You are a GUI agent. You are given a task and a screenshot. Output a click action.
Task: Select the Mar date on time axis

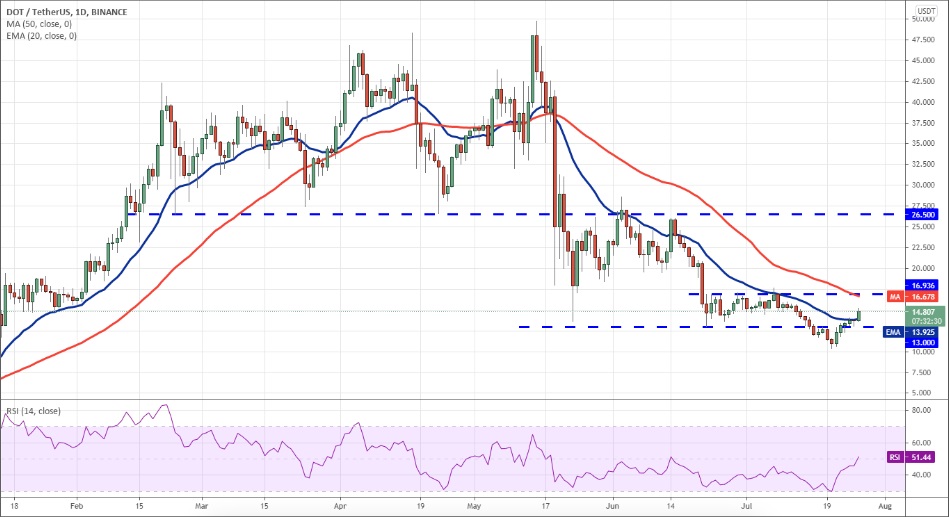point(202,505)
